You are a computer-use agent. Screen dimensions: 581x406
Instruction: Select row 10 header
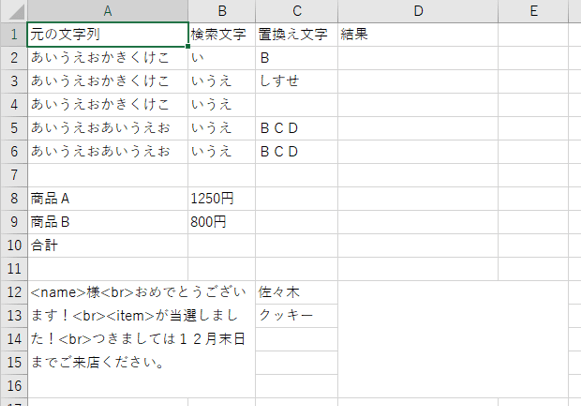(x=14, y=245)
